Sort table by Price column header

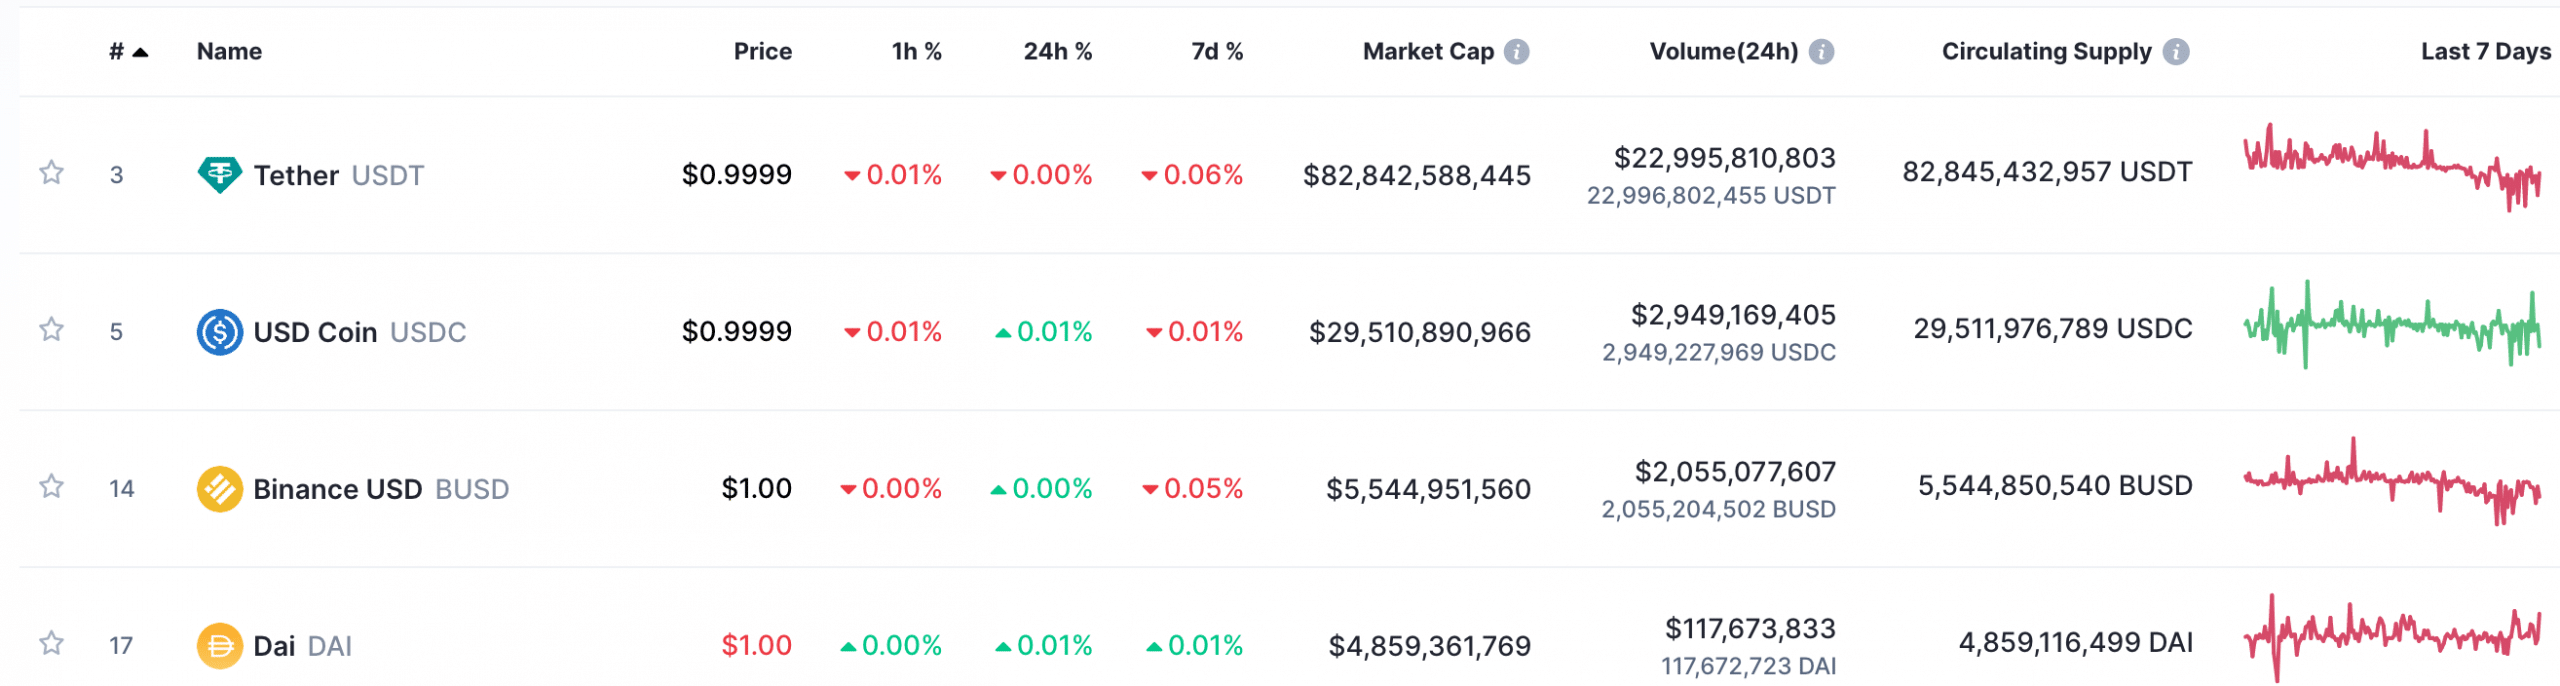(x=762, y=52)
